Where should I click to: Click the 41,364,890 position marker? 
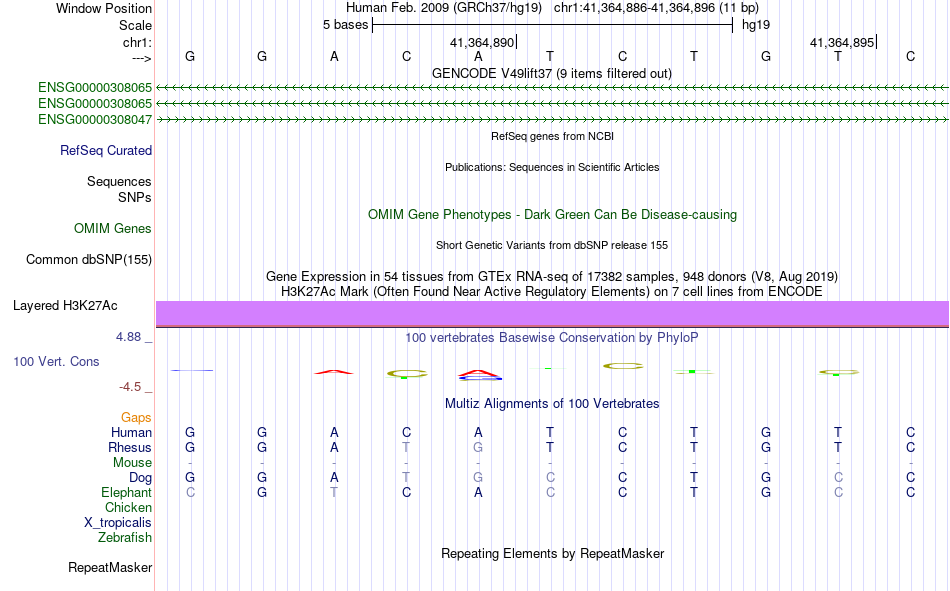click(x=483, y=42)
